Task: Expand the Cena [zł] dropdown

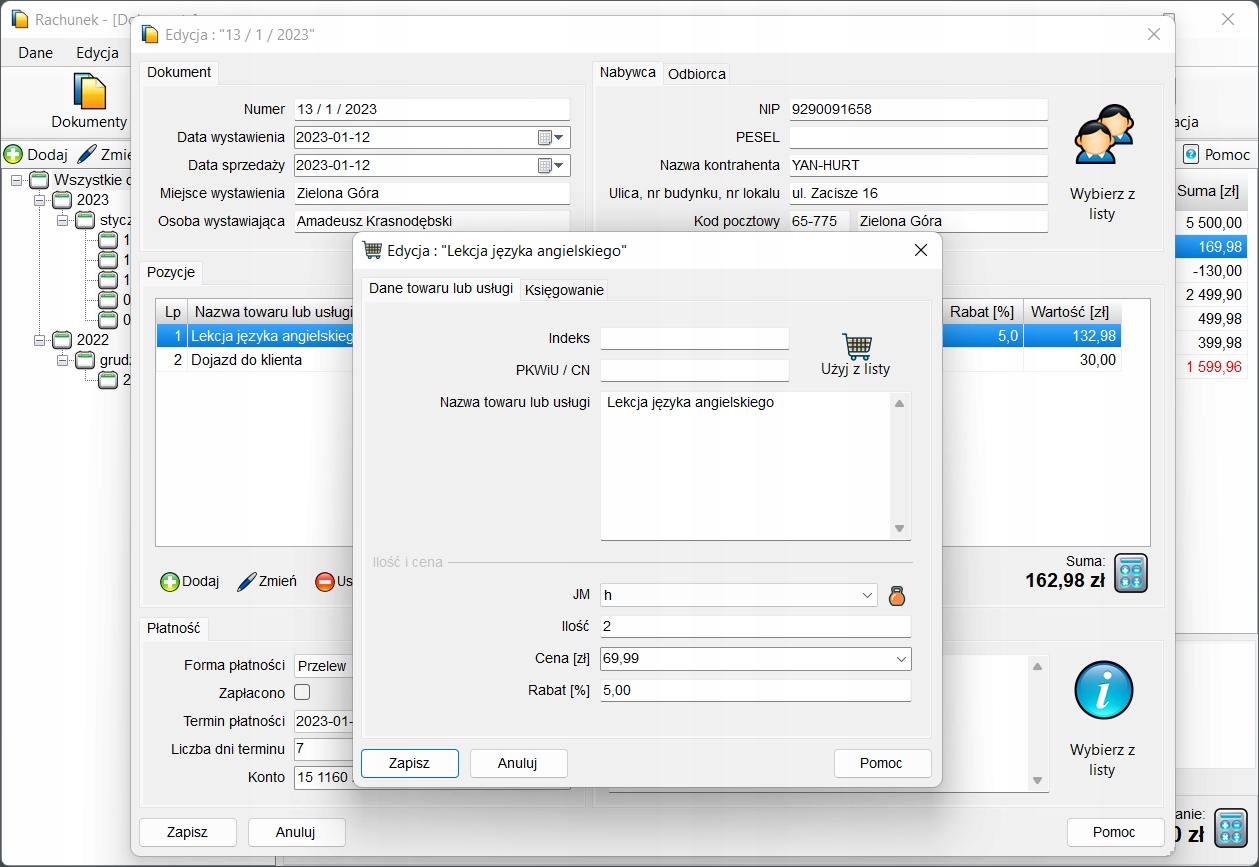Action: coord(901,659)
